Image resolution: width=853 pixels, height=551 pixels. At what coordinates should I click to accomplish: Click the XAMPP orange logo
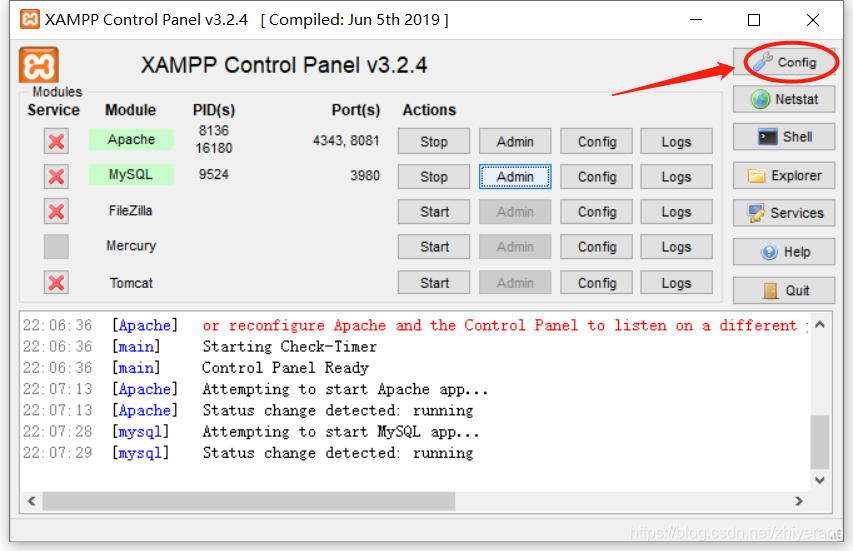click(39, 66)
